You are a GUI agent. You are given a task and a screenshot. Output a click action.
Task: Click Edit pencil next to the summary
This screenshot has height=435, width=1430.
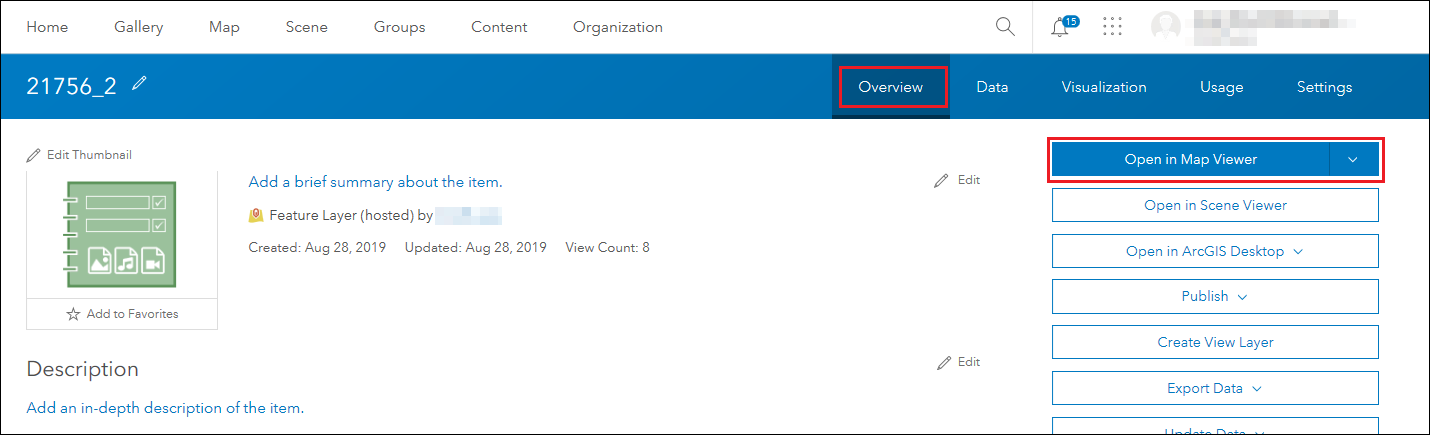pyautogui.click(x=941, y=181)
